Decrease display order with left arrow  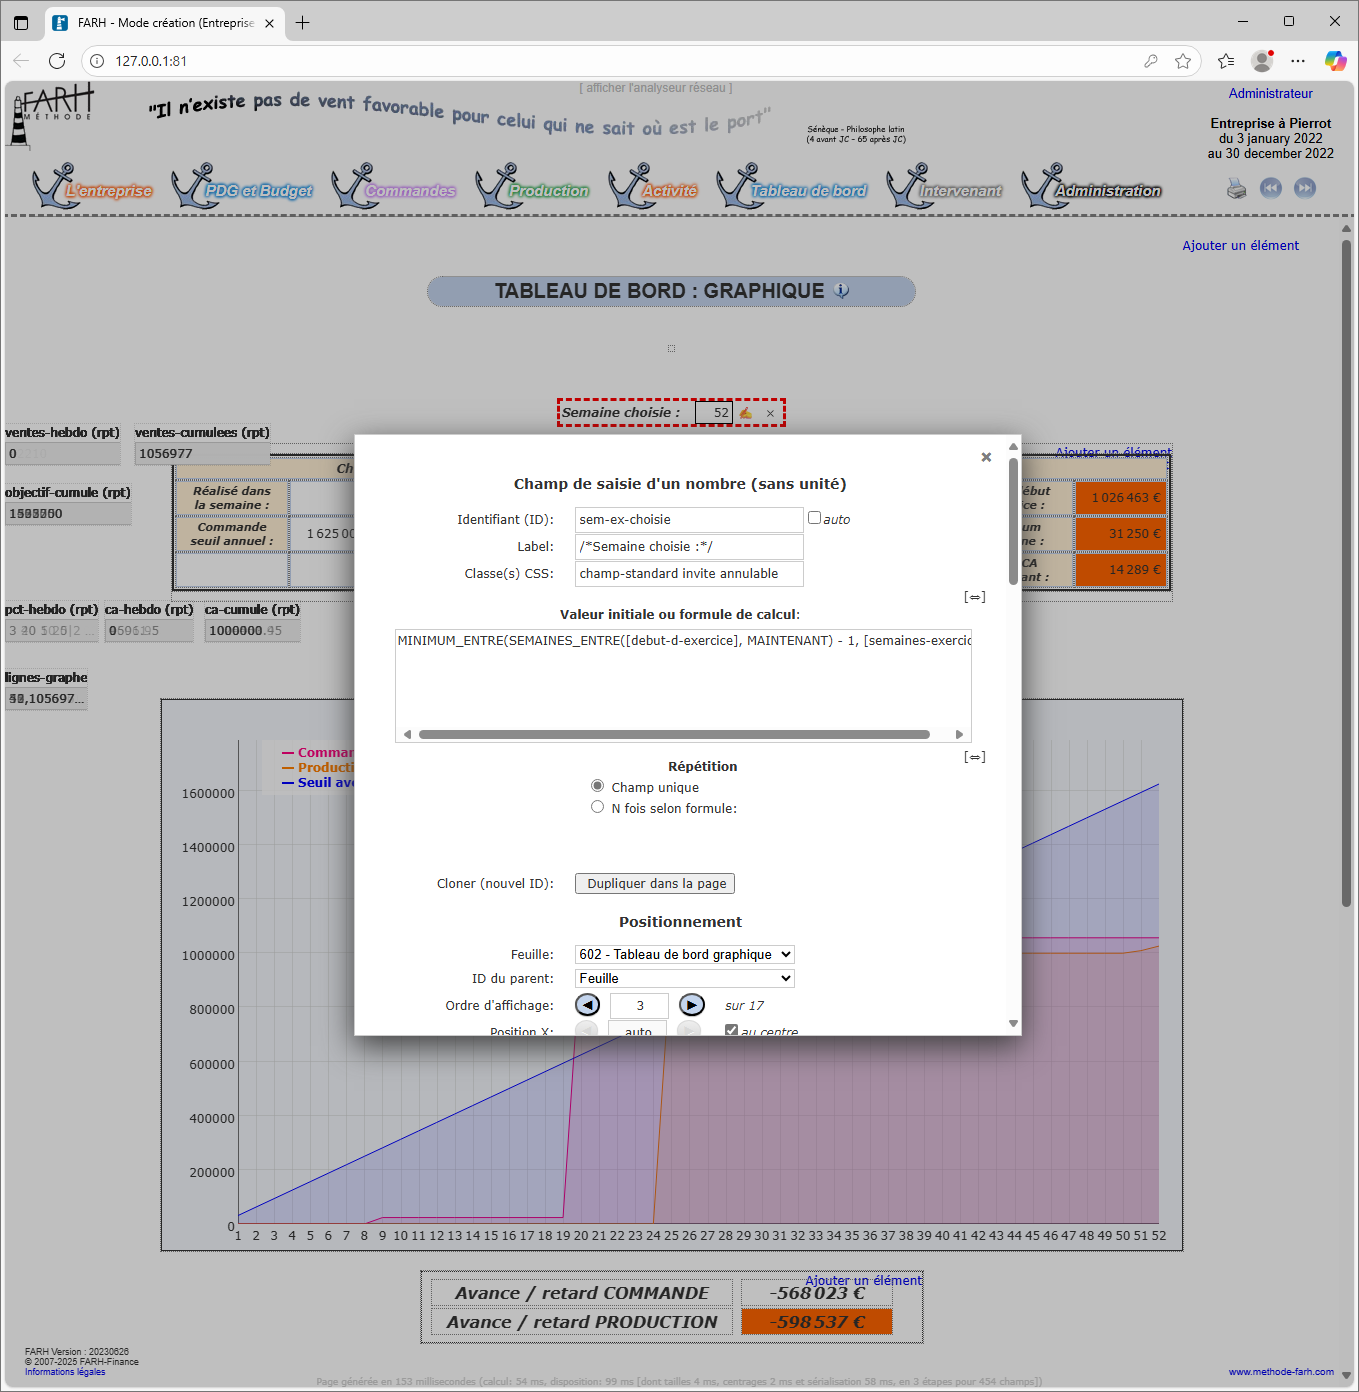coord(588,1005)
